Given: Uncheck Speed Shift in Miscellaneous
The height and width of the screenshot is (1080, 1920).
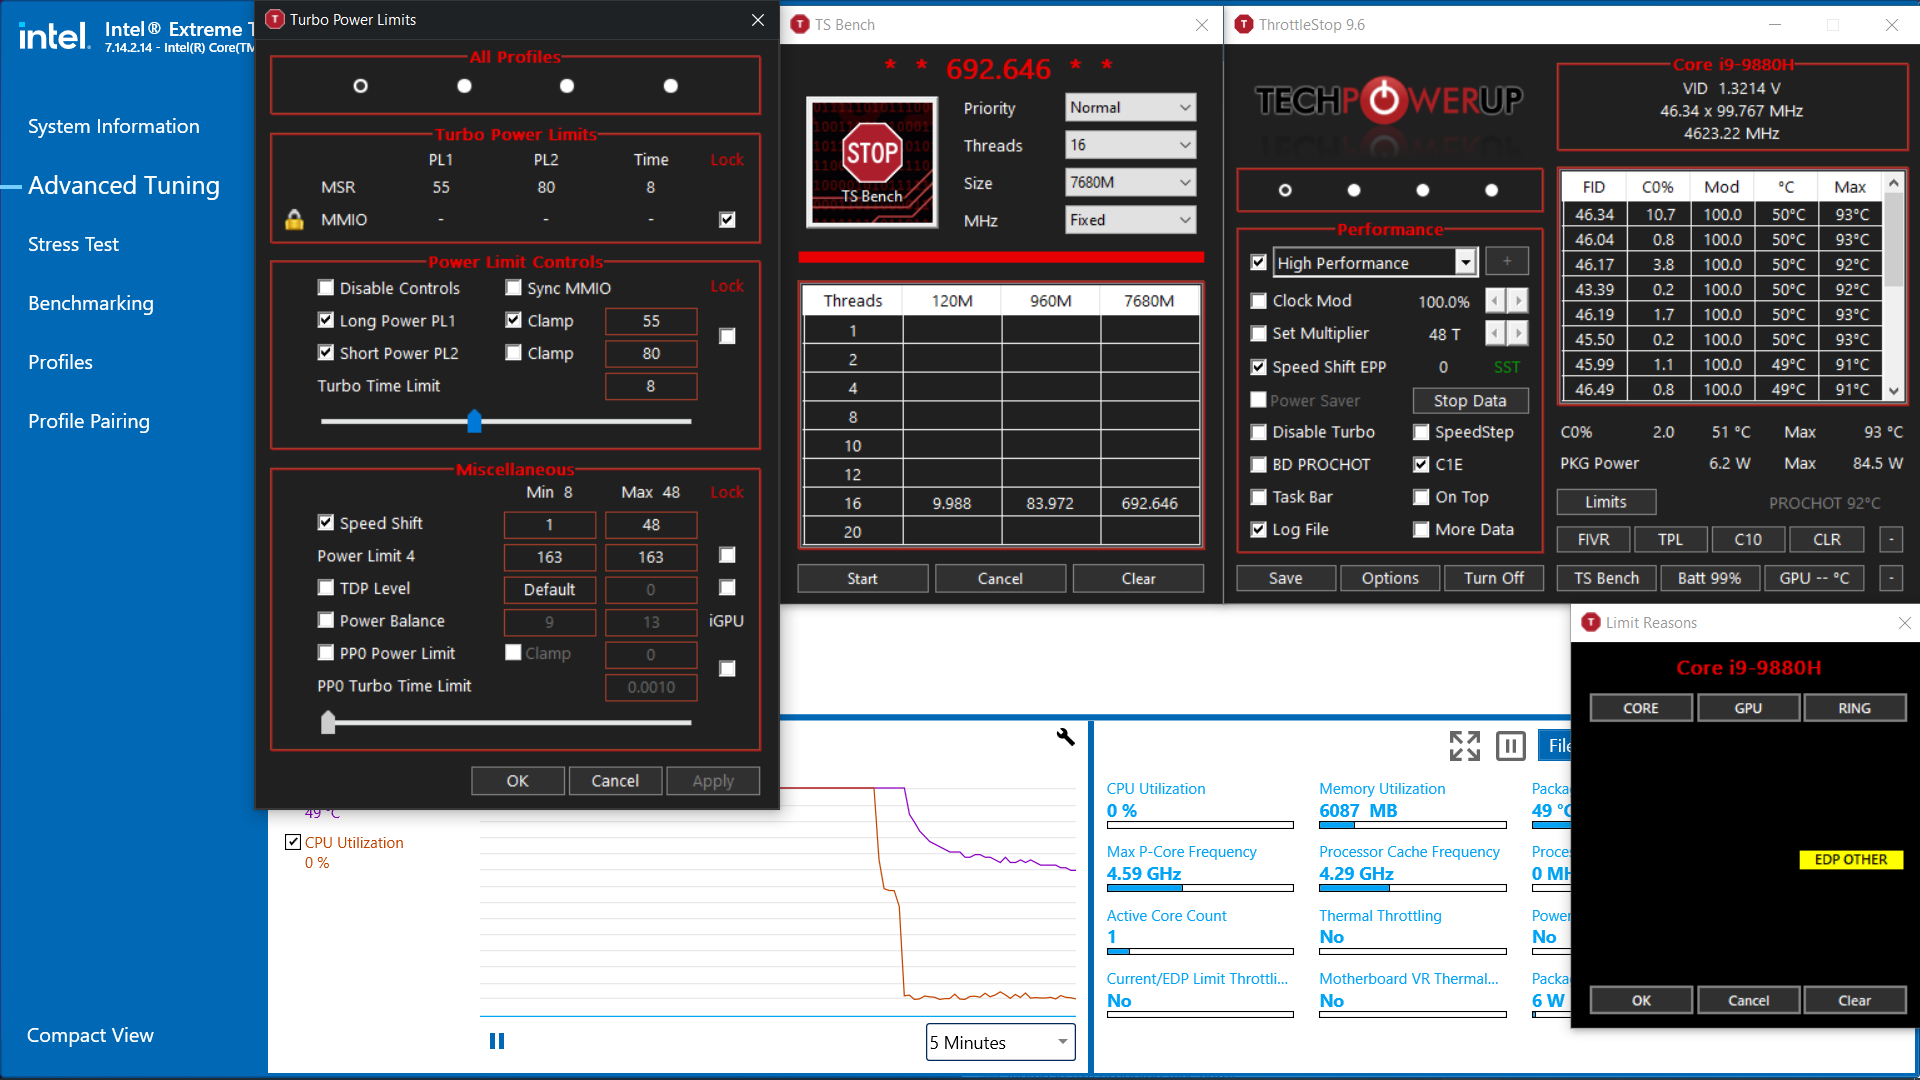Looking at the screenshot, I should 325,523.
